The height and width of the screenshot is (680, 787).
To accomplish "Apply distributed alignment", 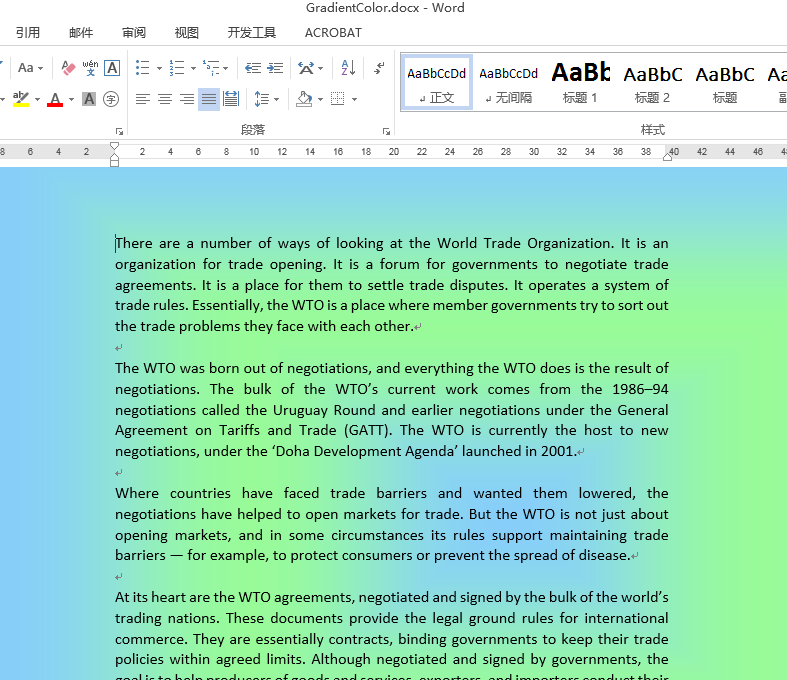I will pos(231,99).
